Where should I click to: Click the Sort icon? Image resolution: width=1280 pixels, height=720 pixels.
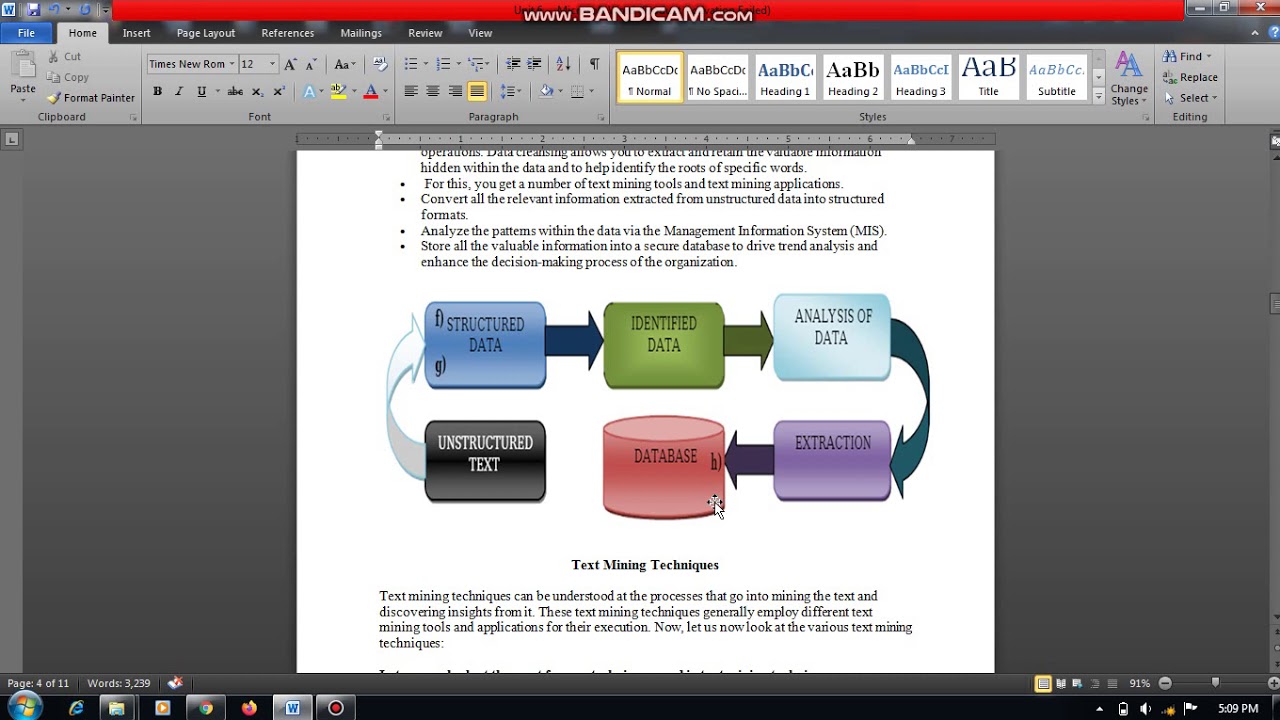coord(563,64)
